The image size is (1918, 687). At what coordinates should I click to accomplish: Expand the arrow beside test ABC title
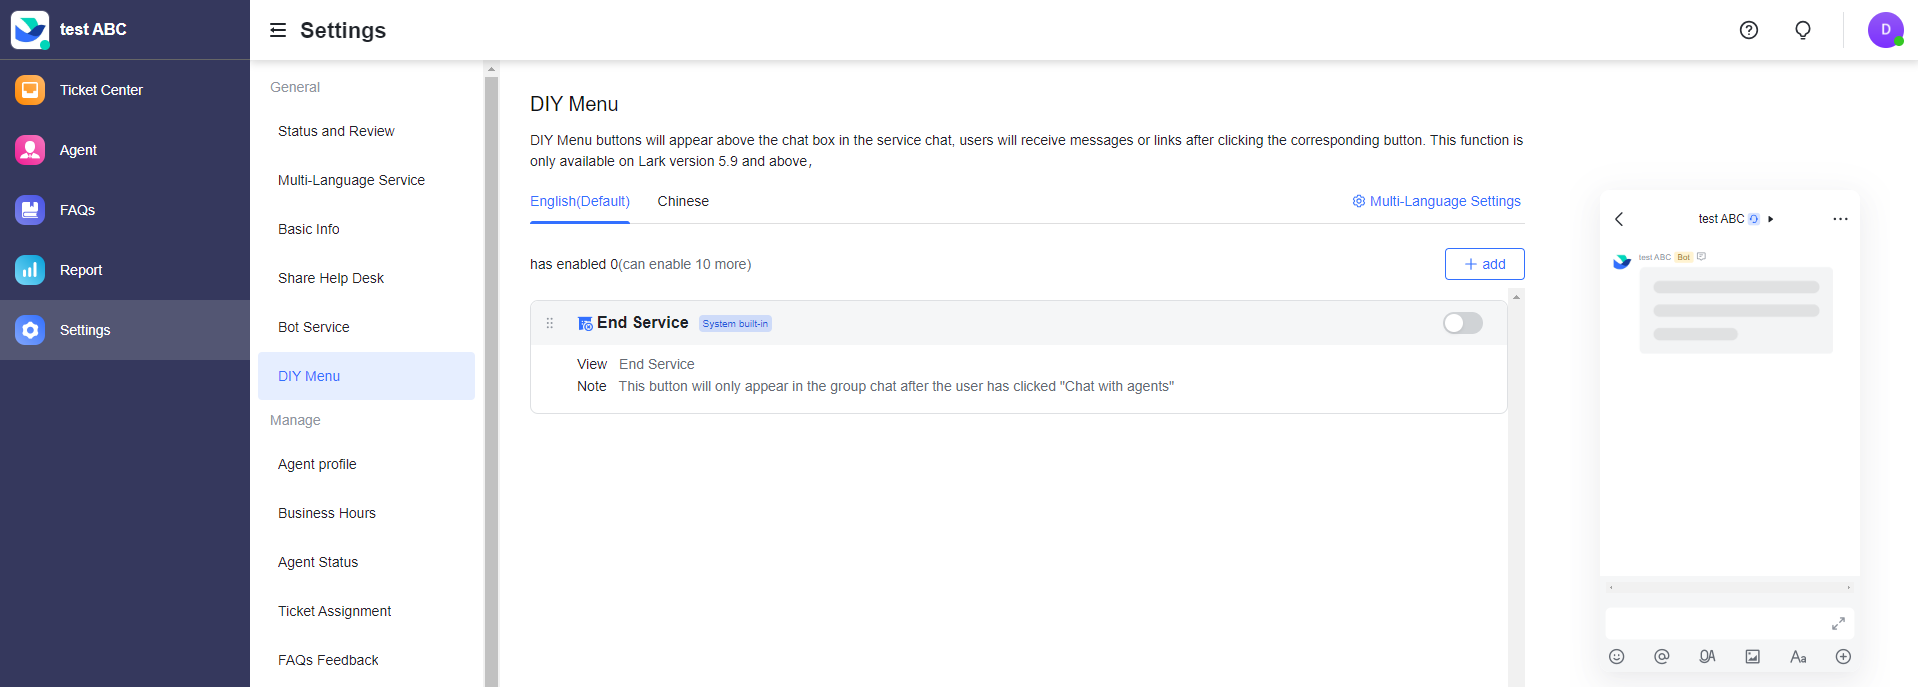(x=1771, y=219)
